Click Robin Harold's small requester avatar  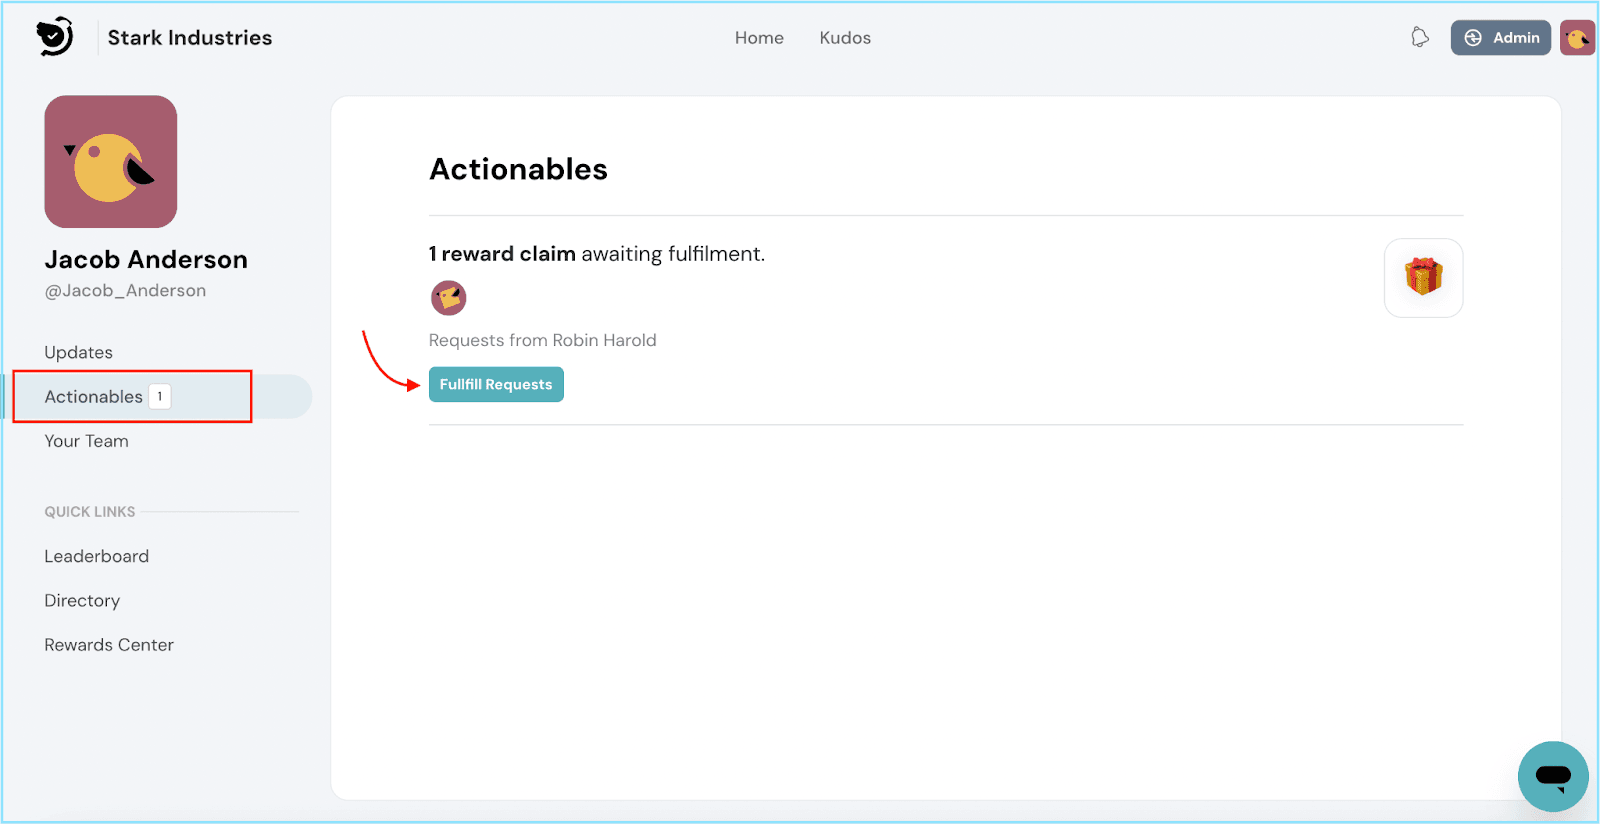pyautogui.click(x=448, y=298)
